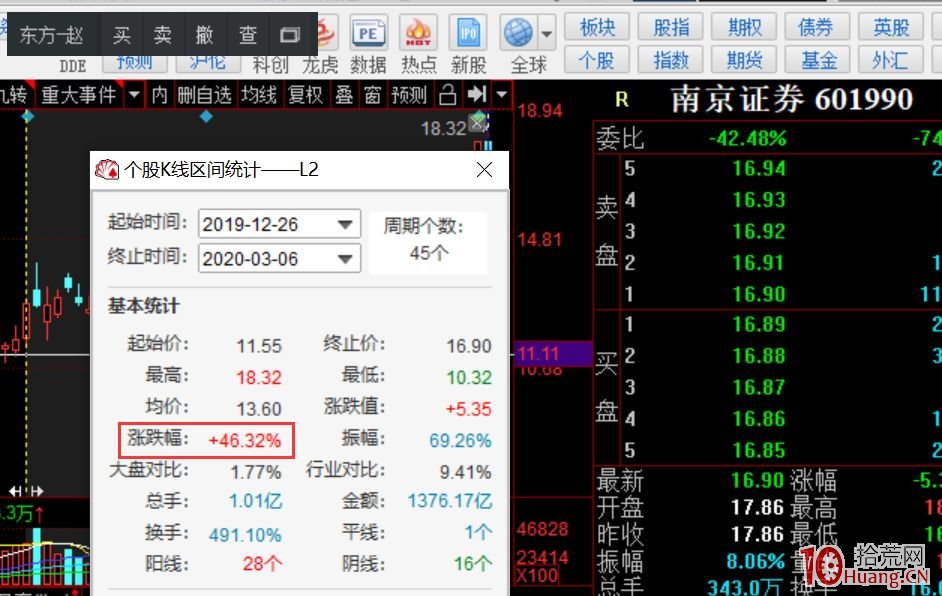Expand the 重大事件 events dropdown arrow
The width and height of the screenshot is (942, 596).
tap(135, 94)
